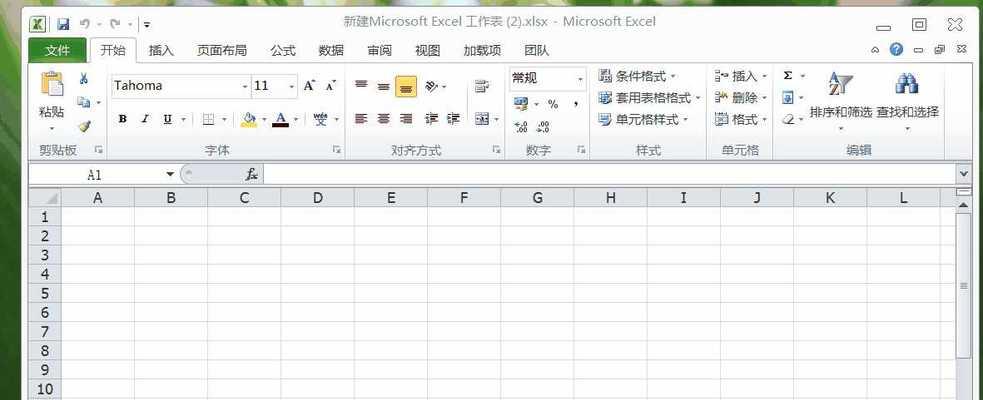Image resolution: width=983 pixels, height=400 pixels.
Task: Click the AutoSum sigma icon
Action: pyautogui.click(x=788, y=76)
